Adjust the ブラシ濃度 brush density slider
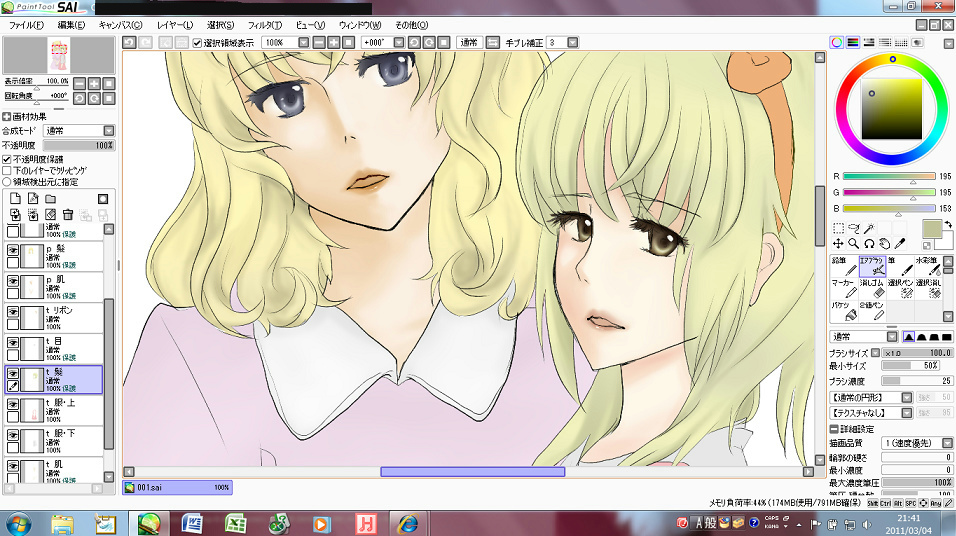Image resolution: width=956 pixels, height=536 pixels. point(917,381)
